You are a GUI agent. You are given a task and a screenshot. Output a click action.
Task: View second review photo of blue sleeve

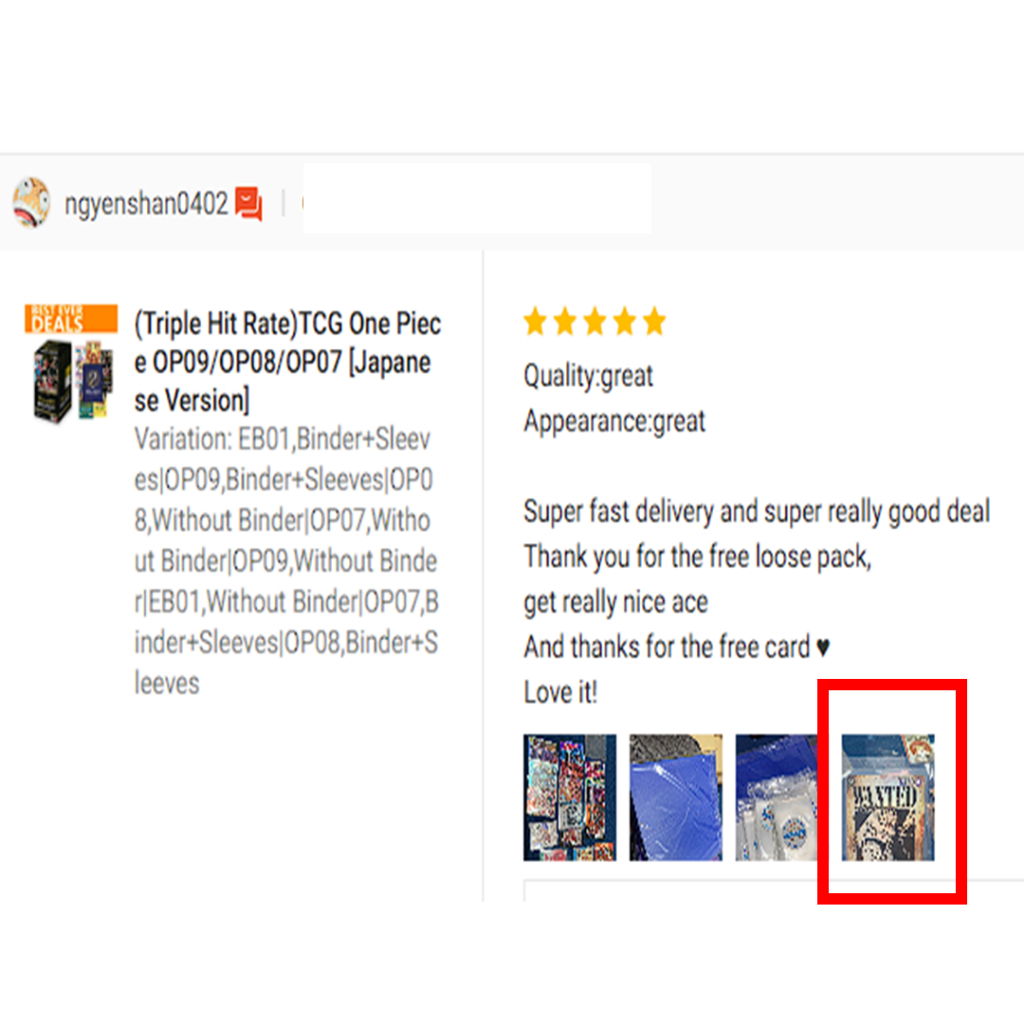pos(676,797)
